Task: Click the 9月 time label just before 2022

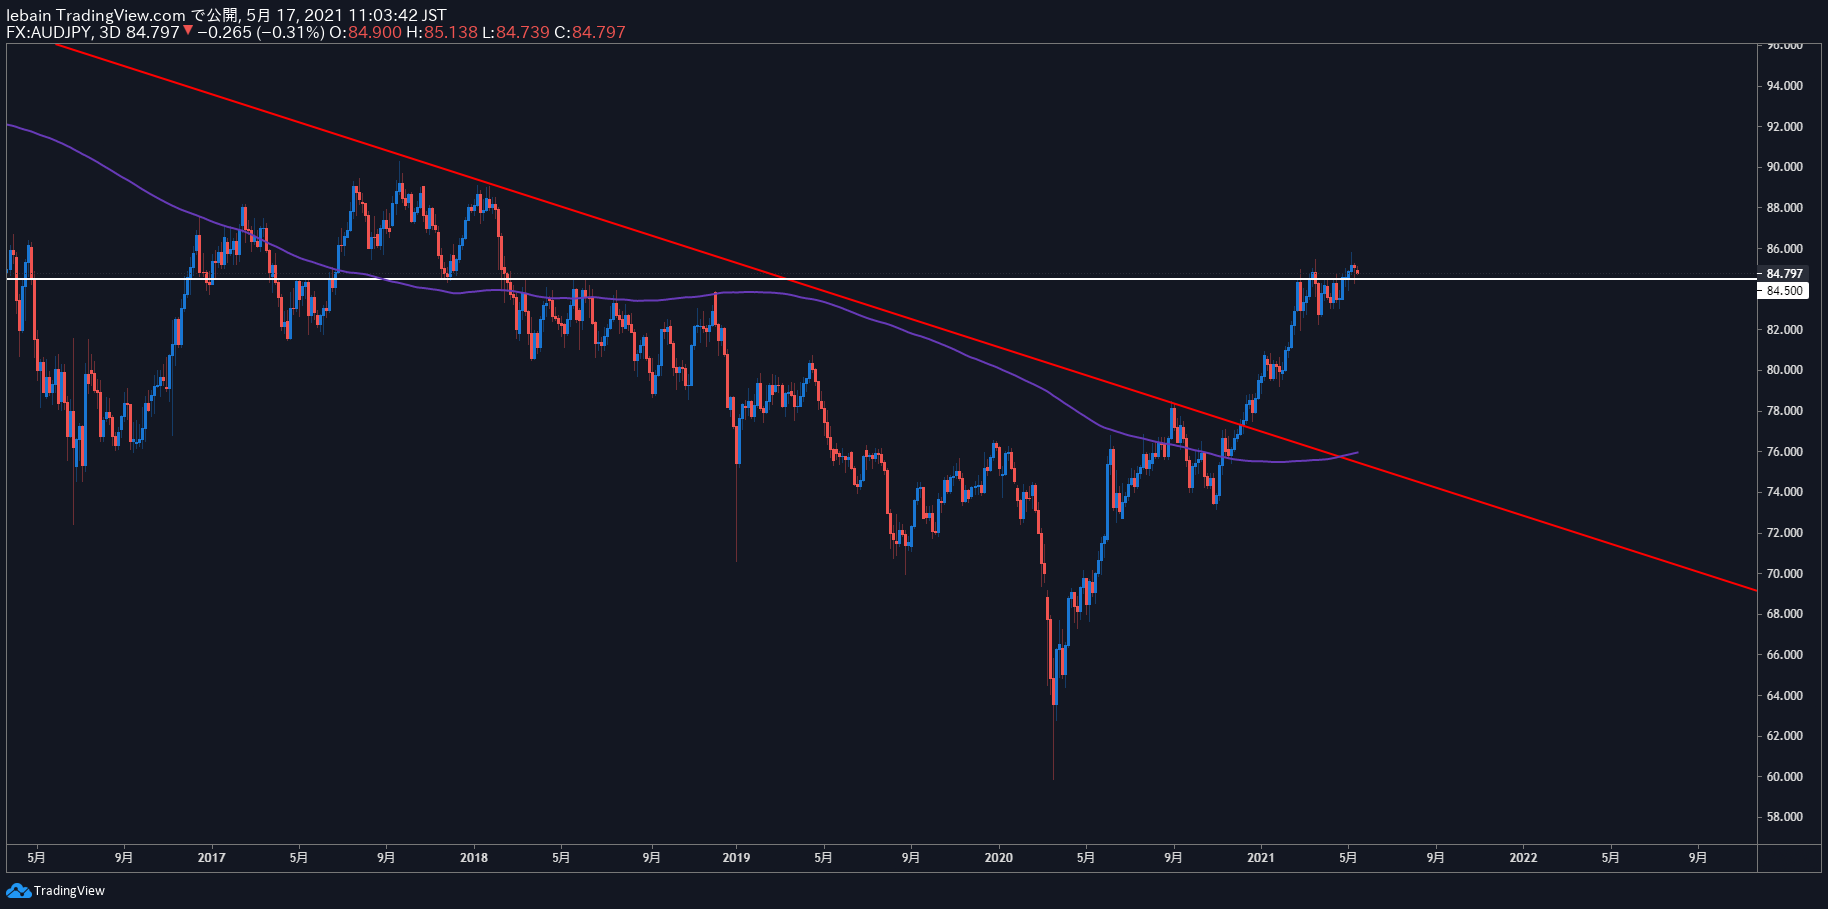Action: pos(1435,858)
